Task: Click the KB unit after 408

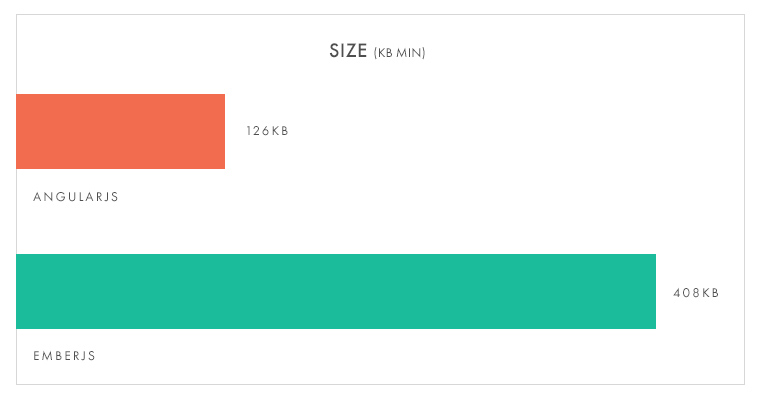Action: (x=711, y=293)
